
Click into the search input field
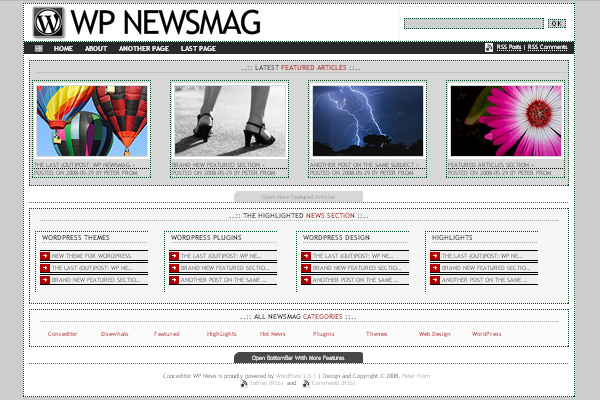pos(474,23)
